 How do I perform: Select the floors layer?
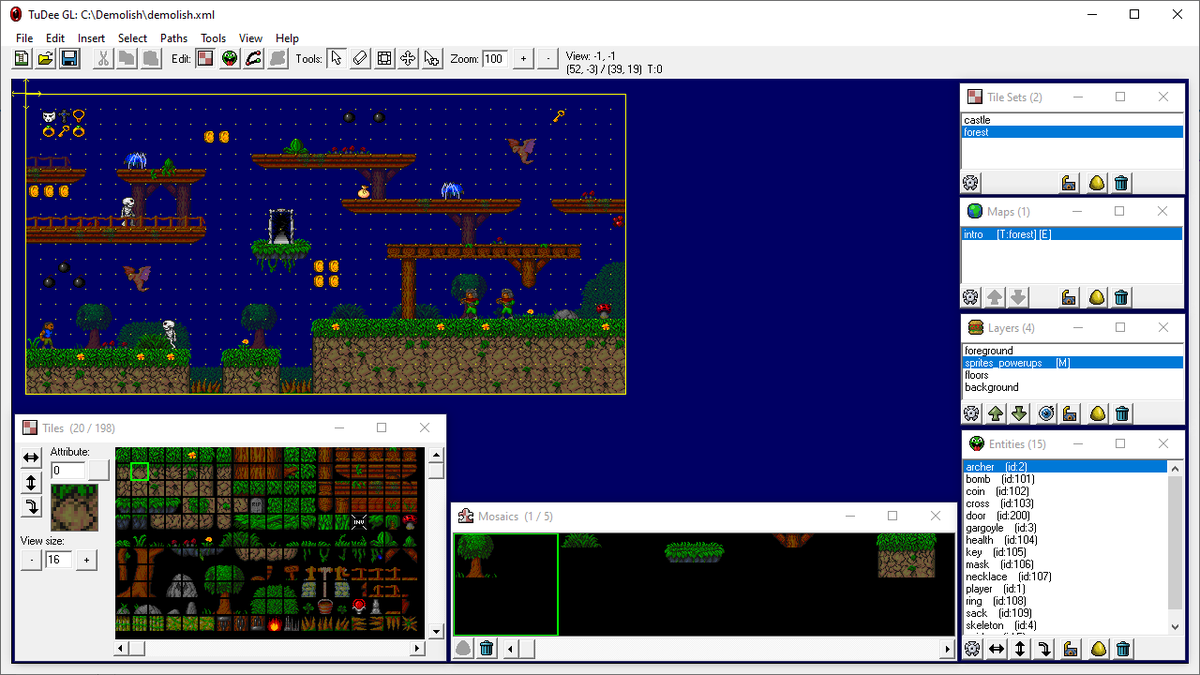1071,375
